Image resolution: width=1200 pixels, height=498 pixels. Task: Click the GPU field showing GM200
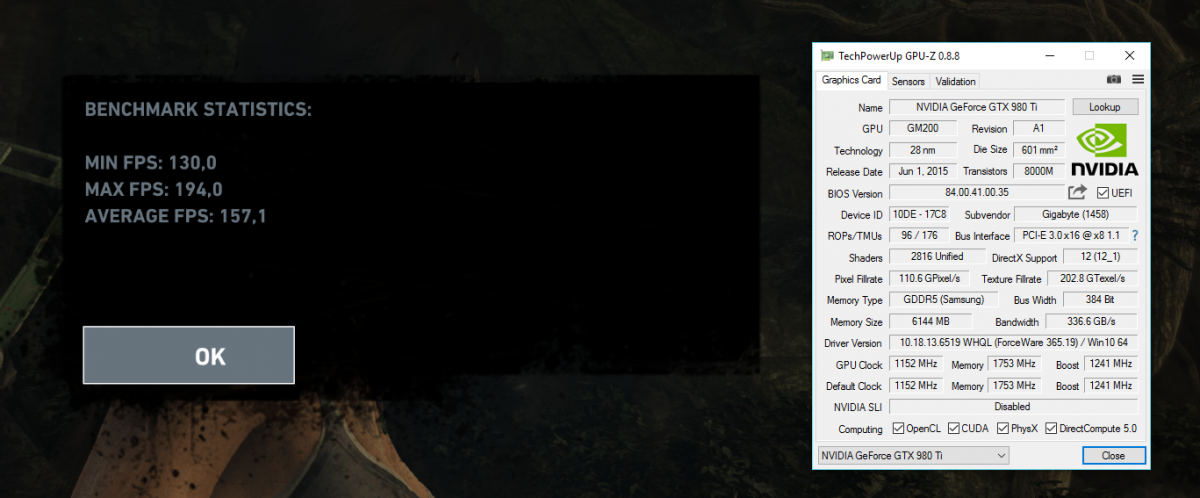(921, 129)
